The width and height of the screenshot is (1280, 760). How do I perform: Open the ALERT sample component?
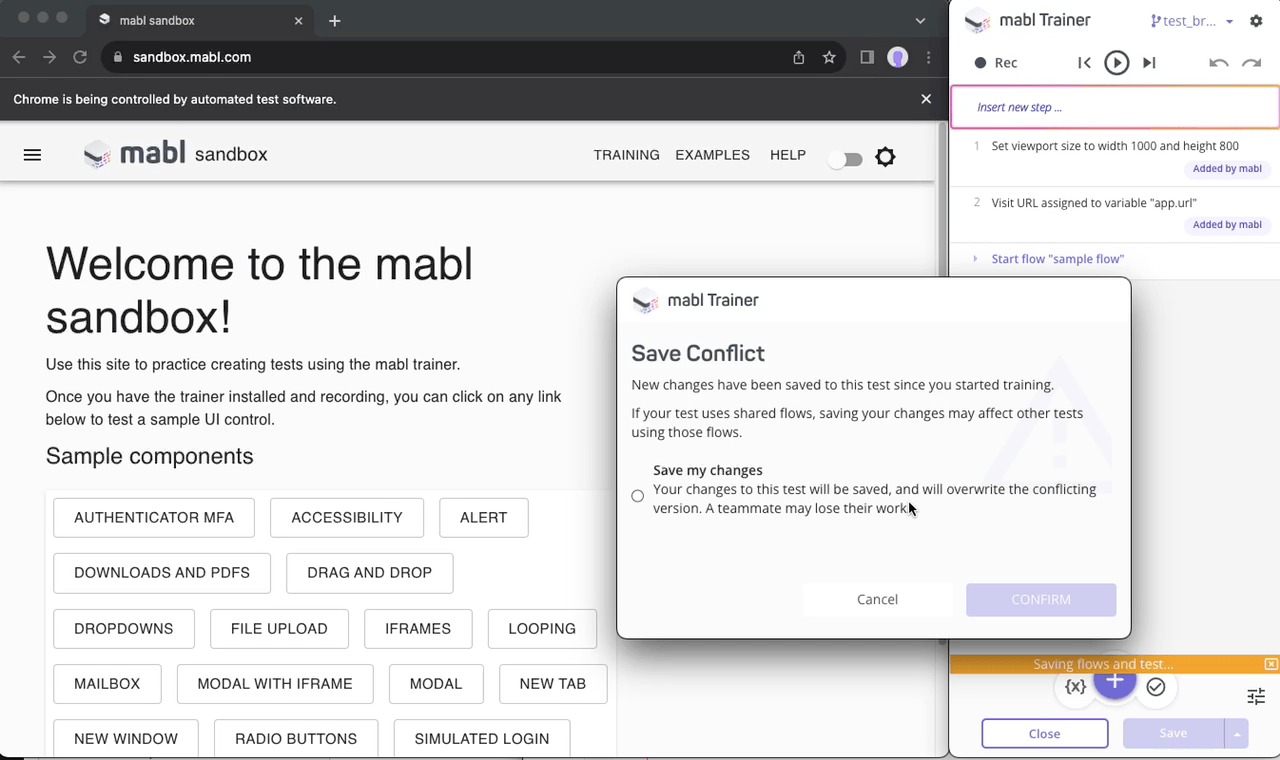[x=484, y=517]
